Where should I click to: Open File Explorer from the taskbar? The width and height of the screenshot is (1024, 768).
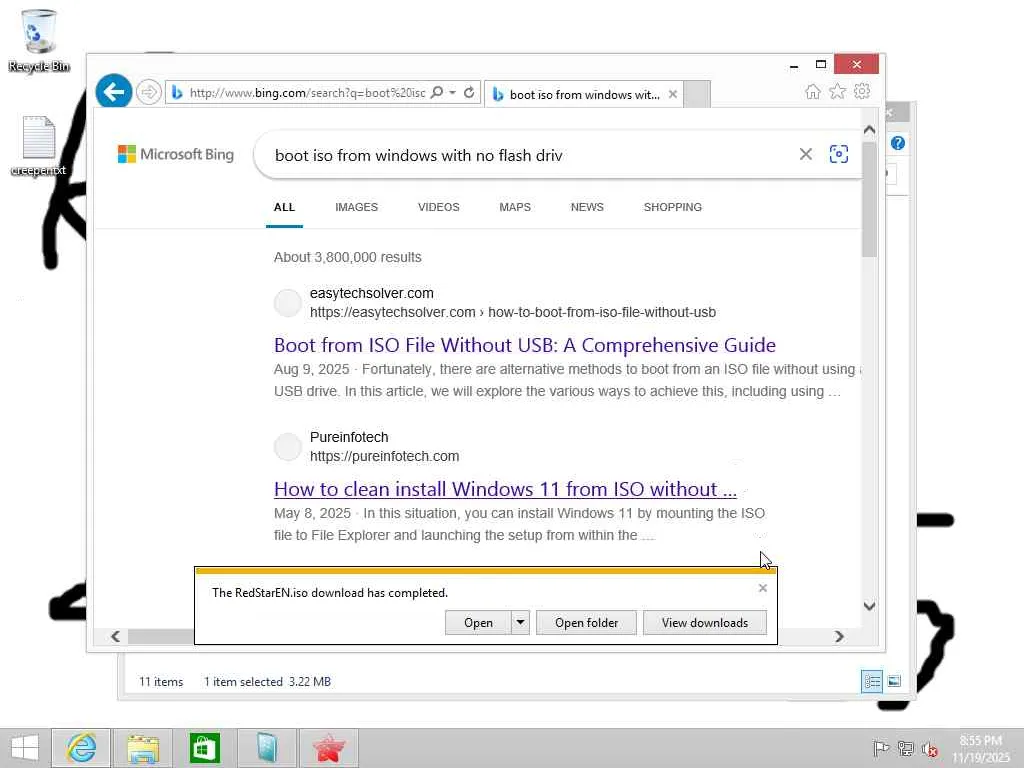143,748
